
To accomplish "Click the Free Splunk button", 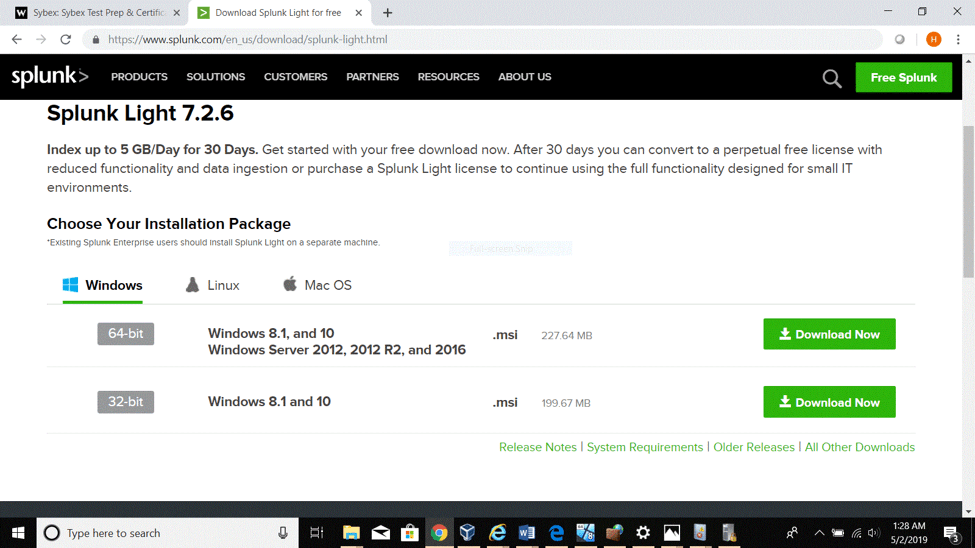I will tap(903, 77).
